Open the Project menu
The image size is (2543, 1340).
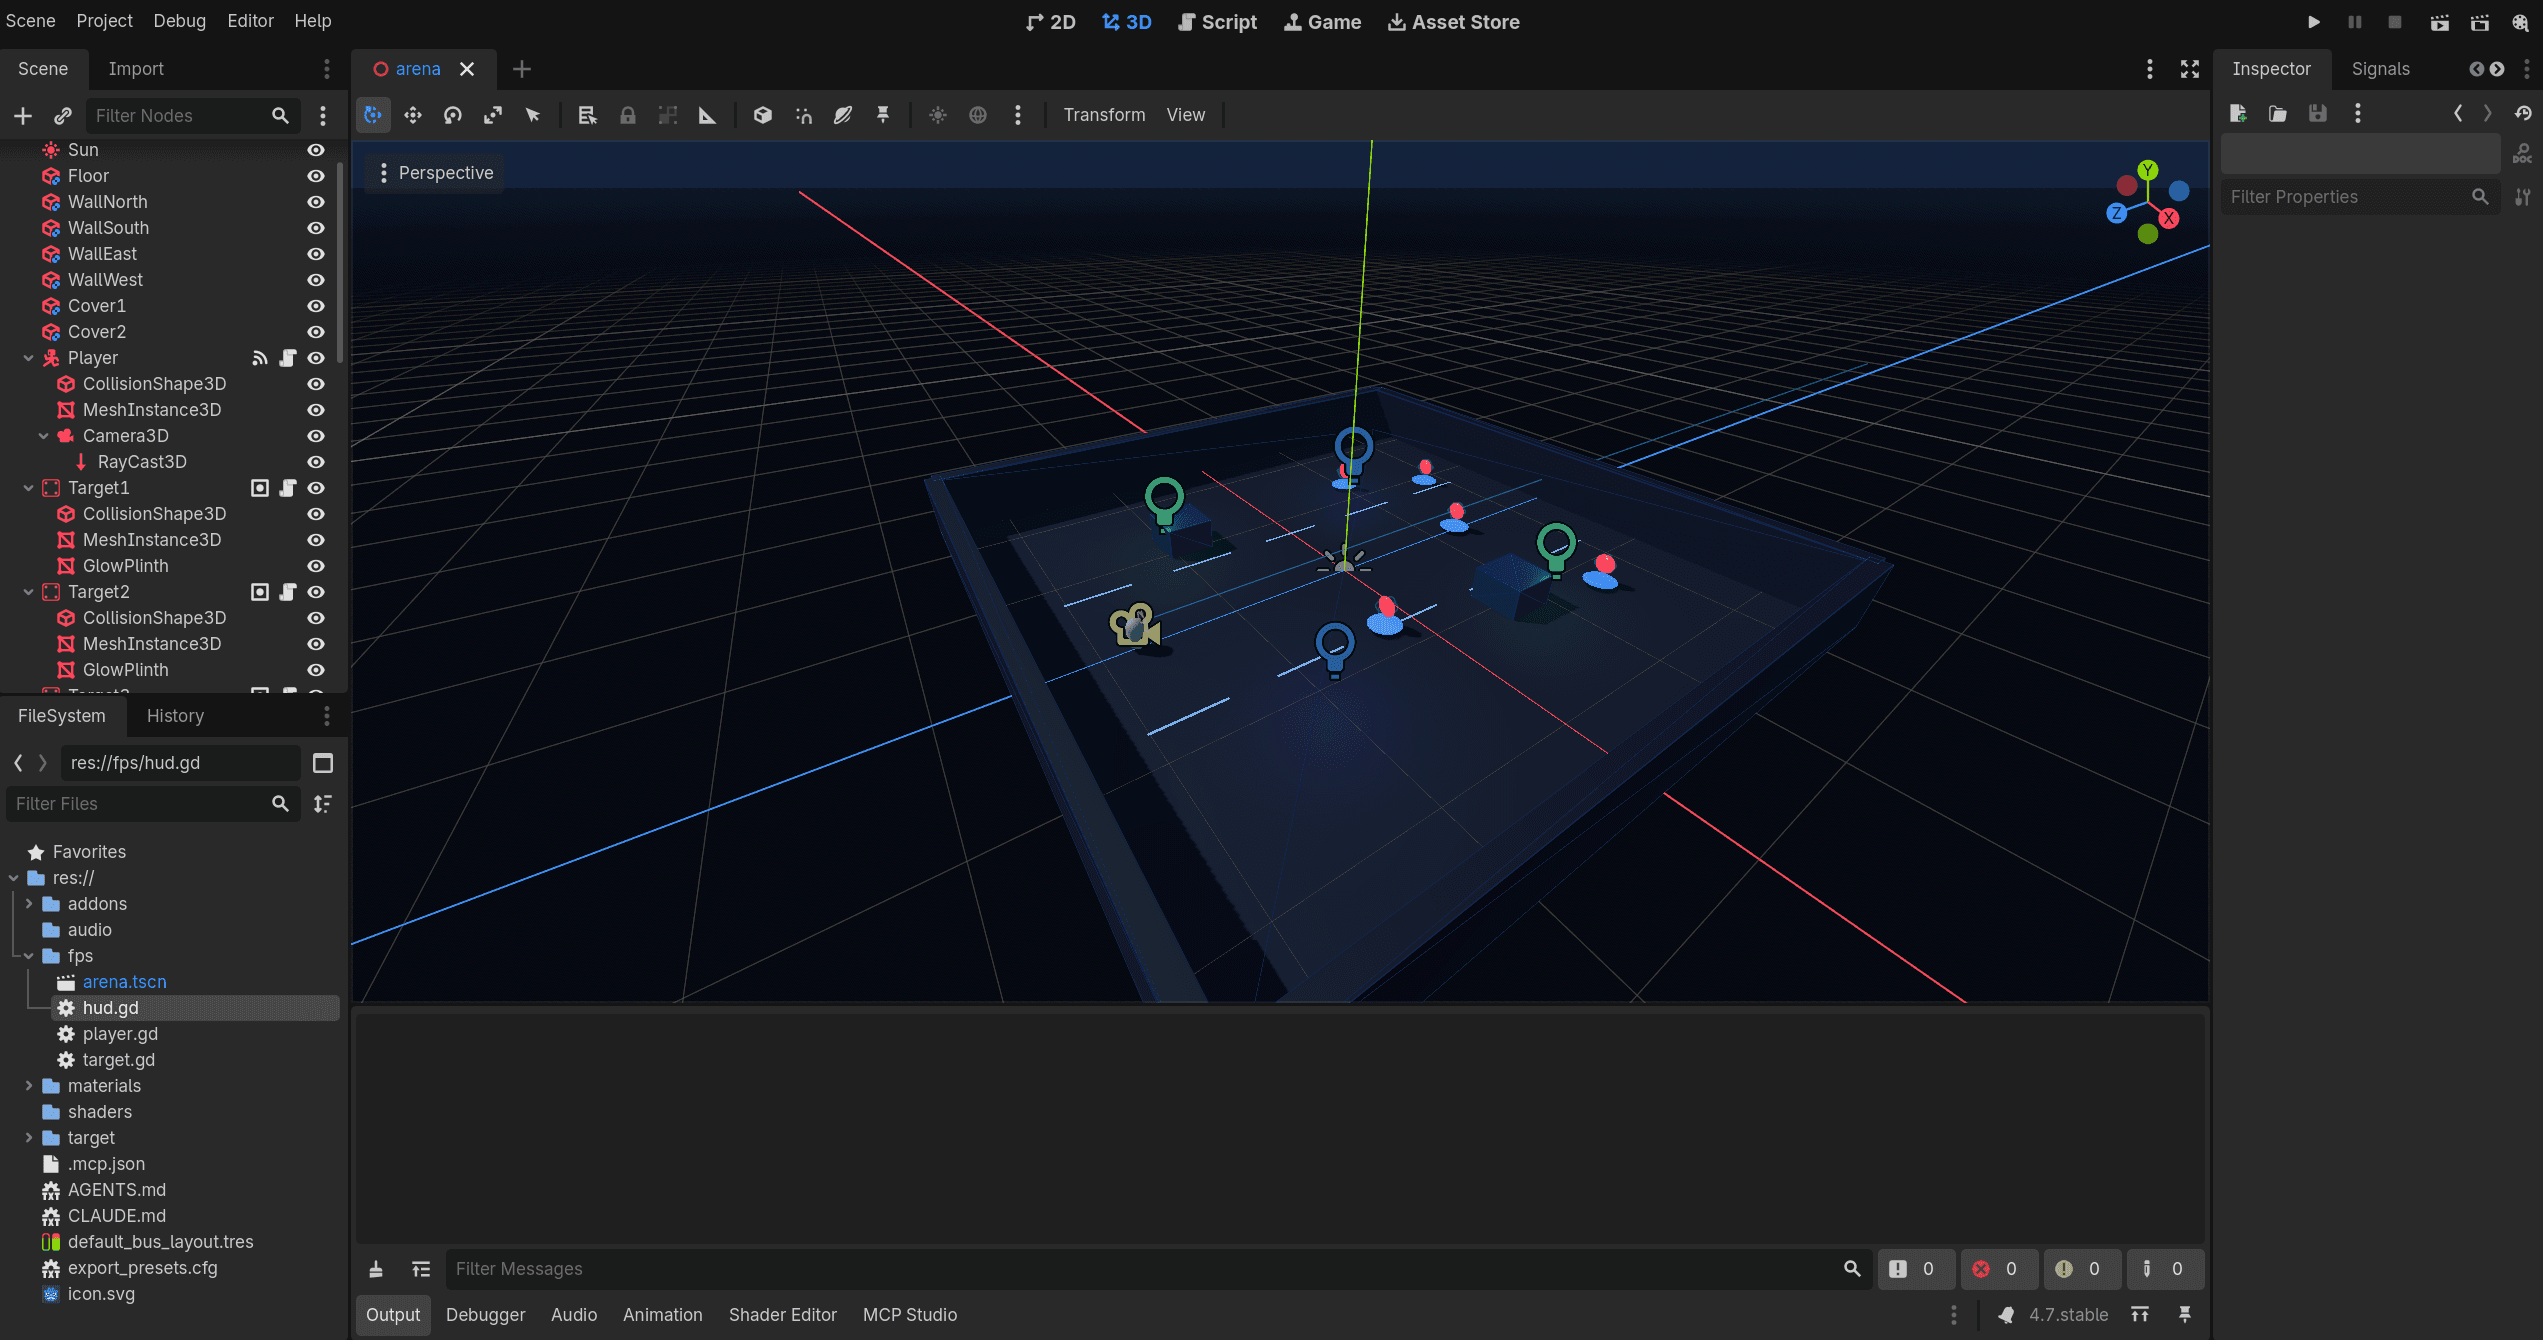(x=104, y=21)
